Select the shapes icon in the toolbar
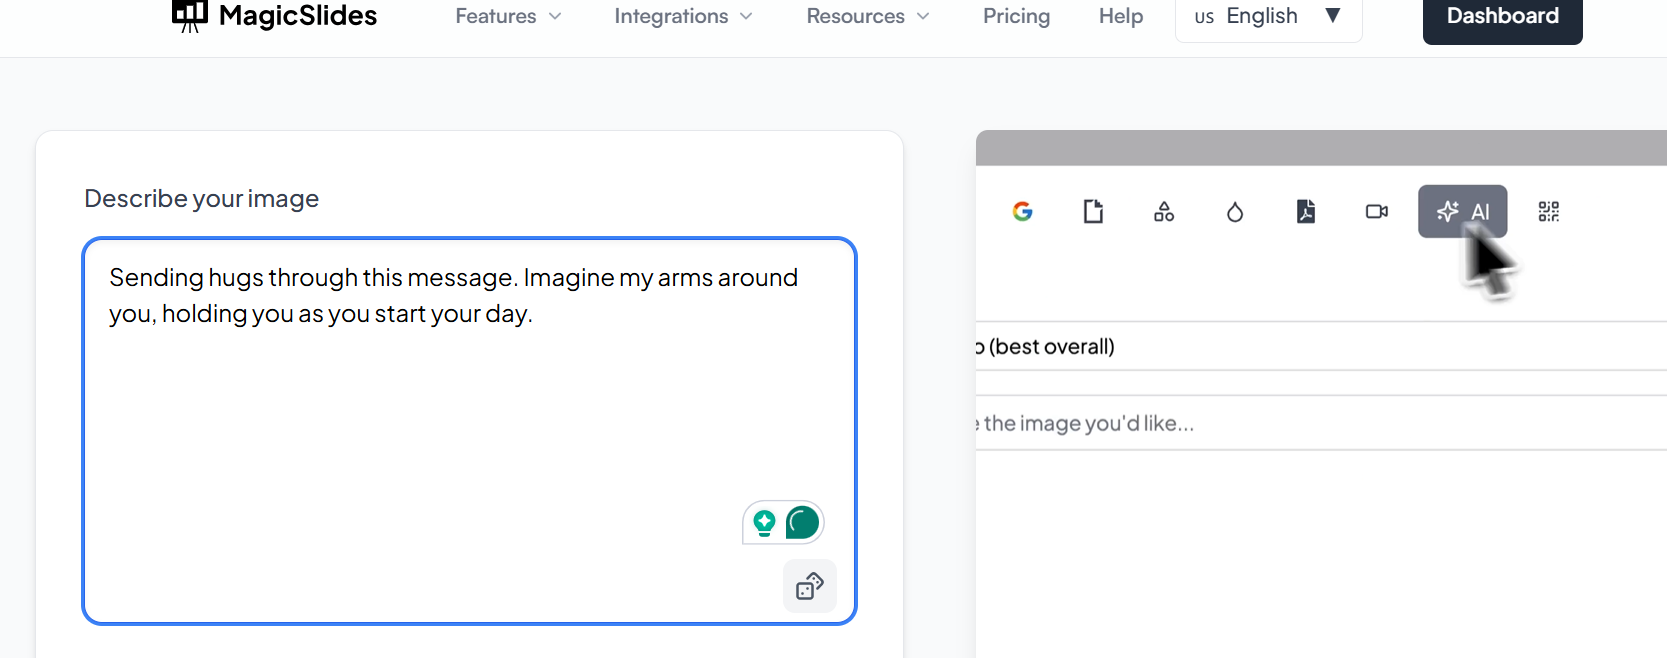Image resolution: width=1667 pixels, height=658 pixels. tap(1164, 211)
